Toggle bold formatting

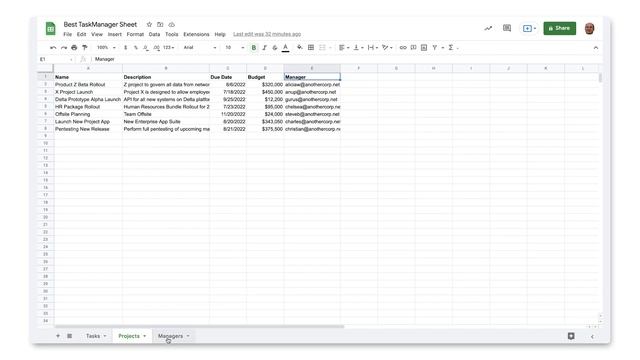[x=253, y=48]
